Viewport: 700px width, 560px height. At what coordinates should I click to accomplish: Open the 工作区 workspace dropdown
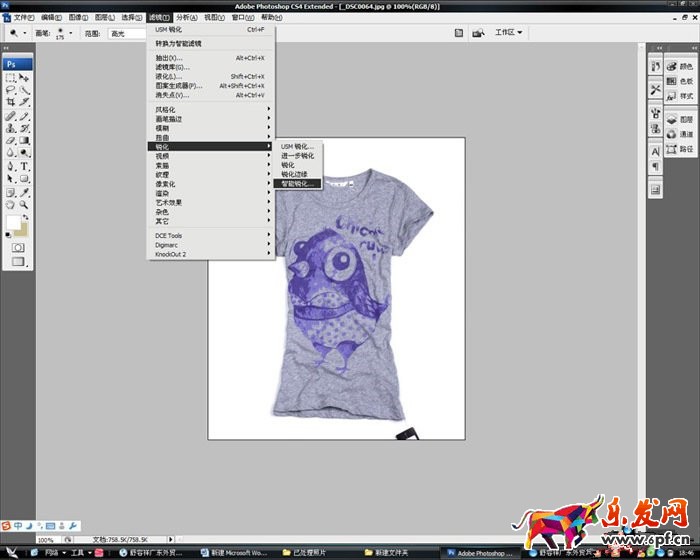(509, 32)
